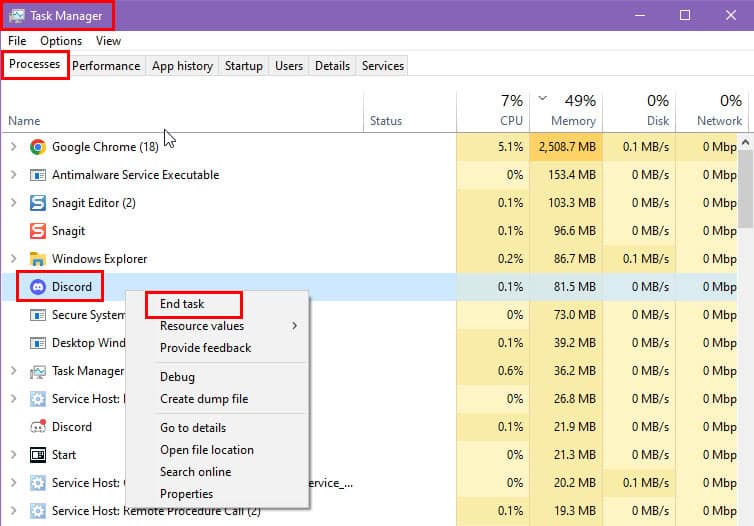Screen dimensions: 754x526
Task: Click the vertical scrollbar thumb
Action: coord(745,188)
